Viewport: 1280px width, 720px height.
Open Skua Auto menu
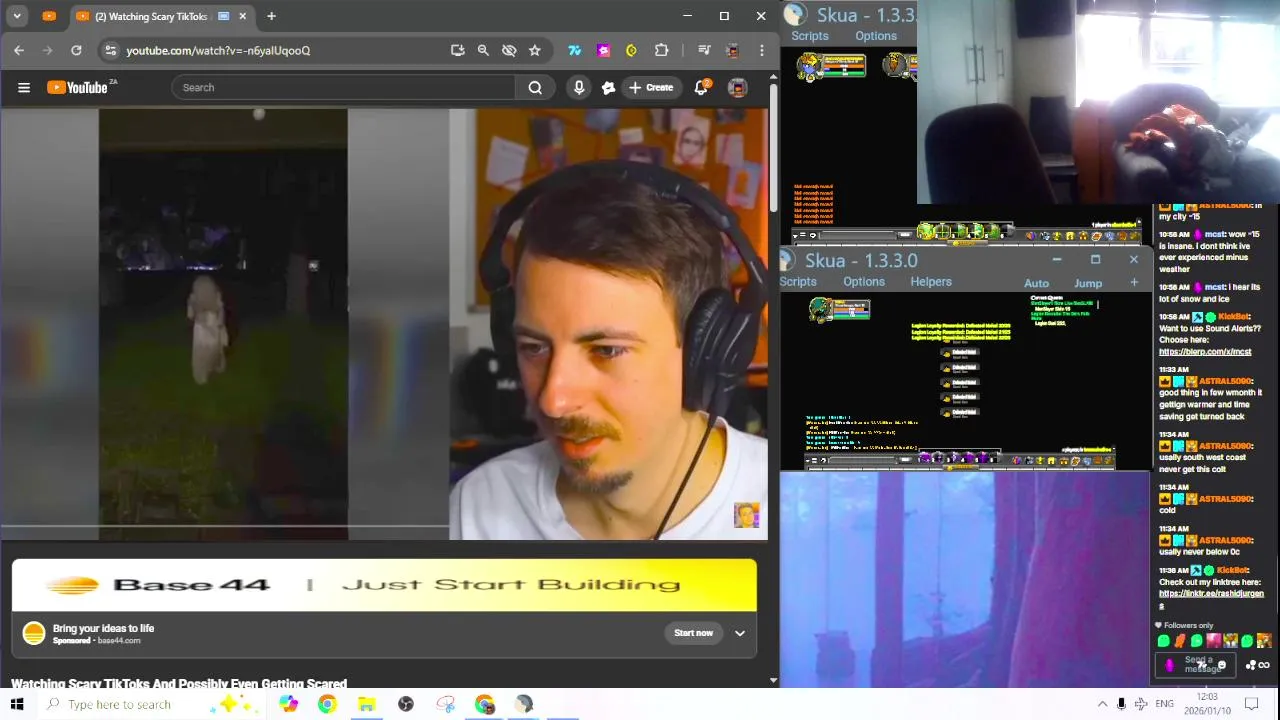1037,283
